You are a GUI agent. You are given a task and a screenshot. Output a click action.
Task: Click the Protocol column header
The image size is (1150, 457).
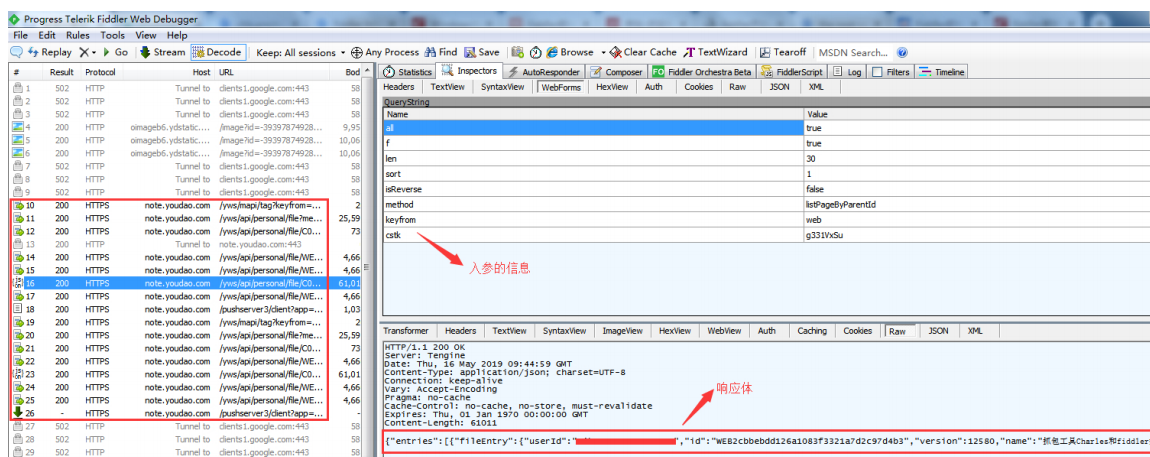(x=100, y=72)
